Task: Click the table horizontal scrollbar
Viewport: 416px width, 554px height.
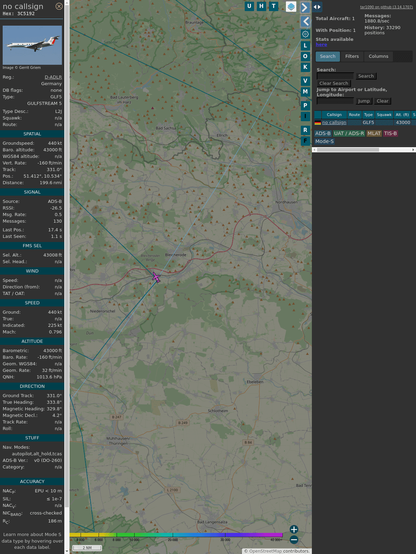Action: [x=364, y=150]
